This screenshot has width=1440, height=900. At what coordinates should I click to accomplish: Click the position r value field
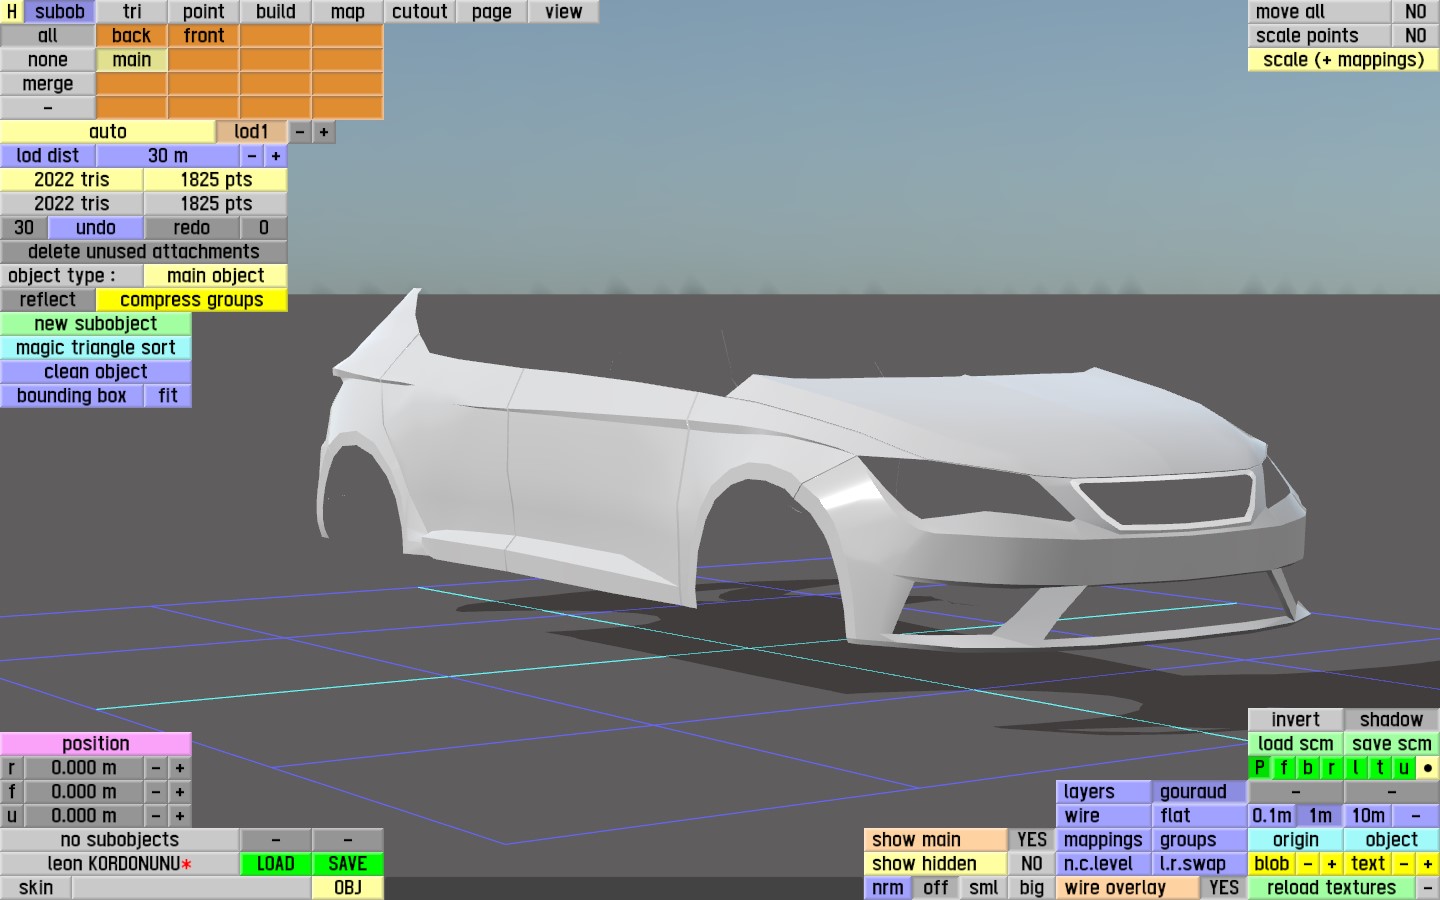point(84,768)
